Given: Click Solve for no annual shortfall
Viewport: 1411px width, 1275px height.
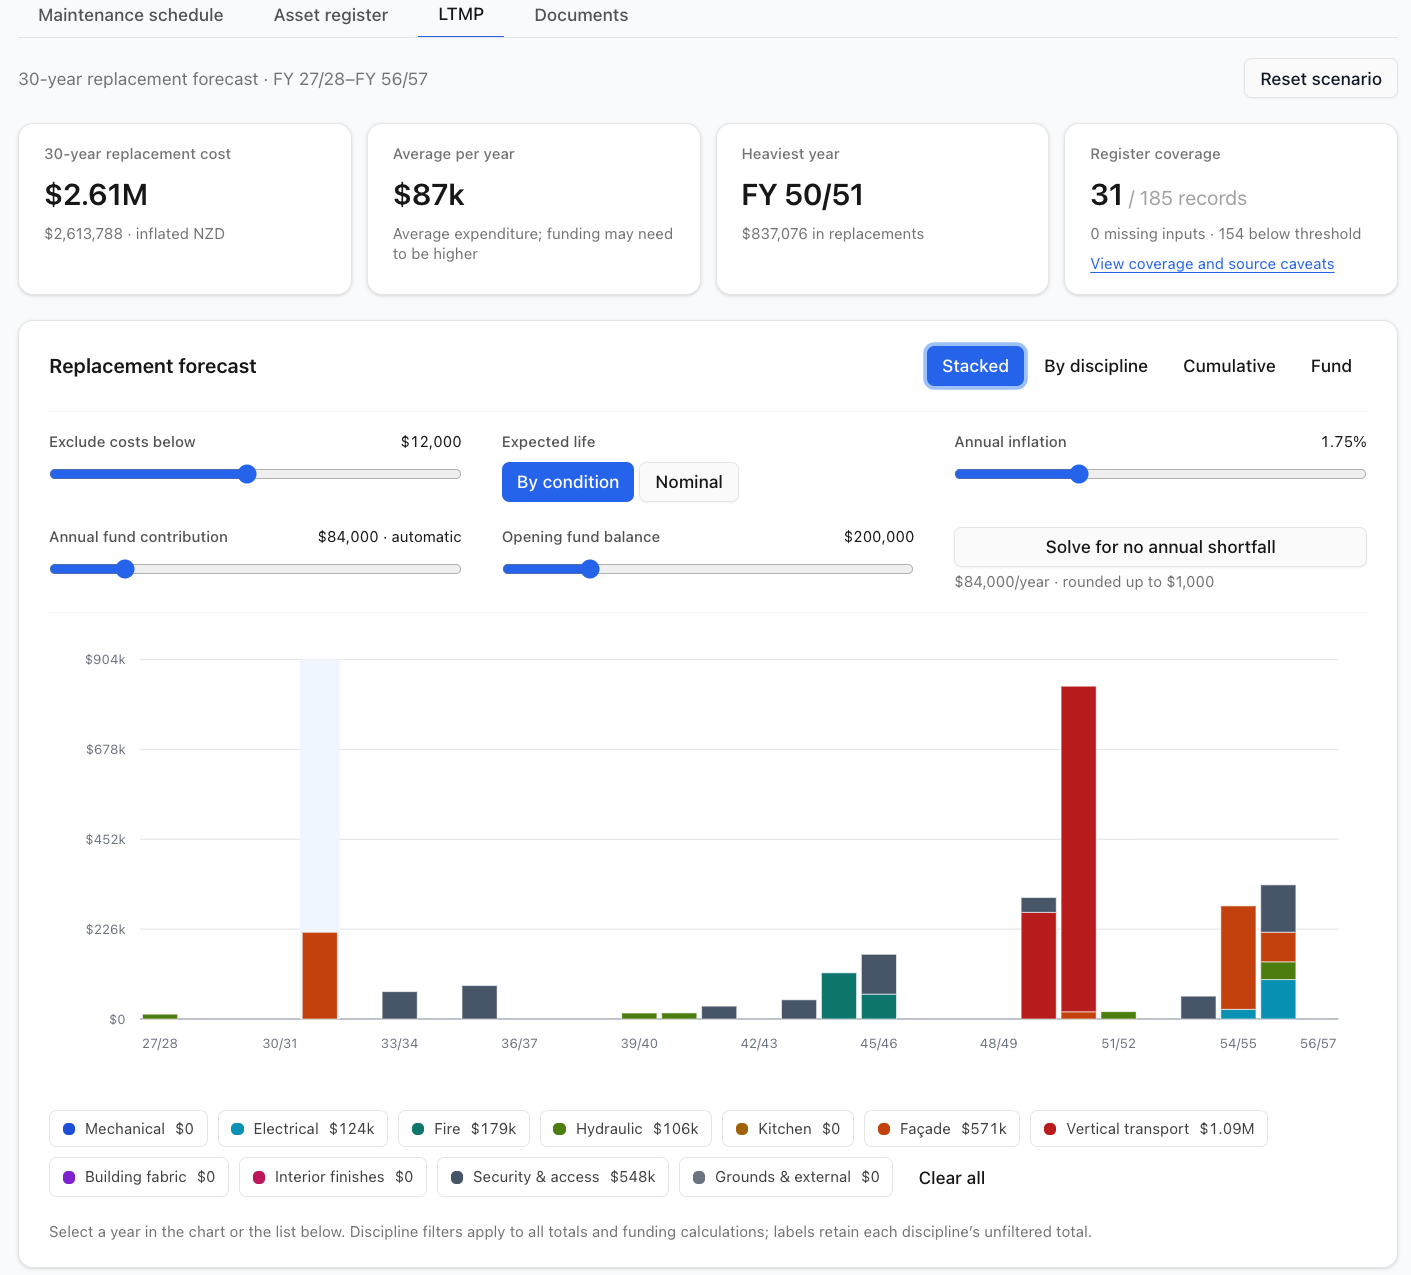Looking at the screenshot, I should point(1160,547).
